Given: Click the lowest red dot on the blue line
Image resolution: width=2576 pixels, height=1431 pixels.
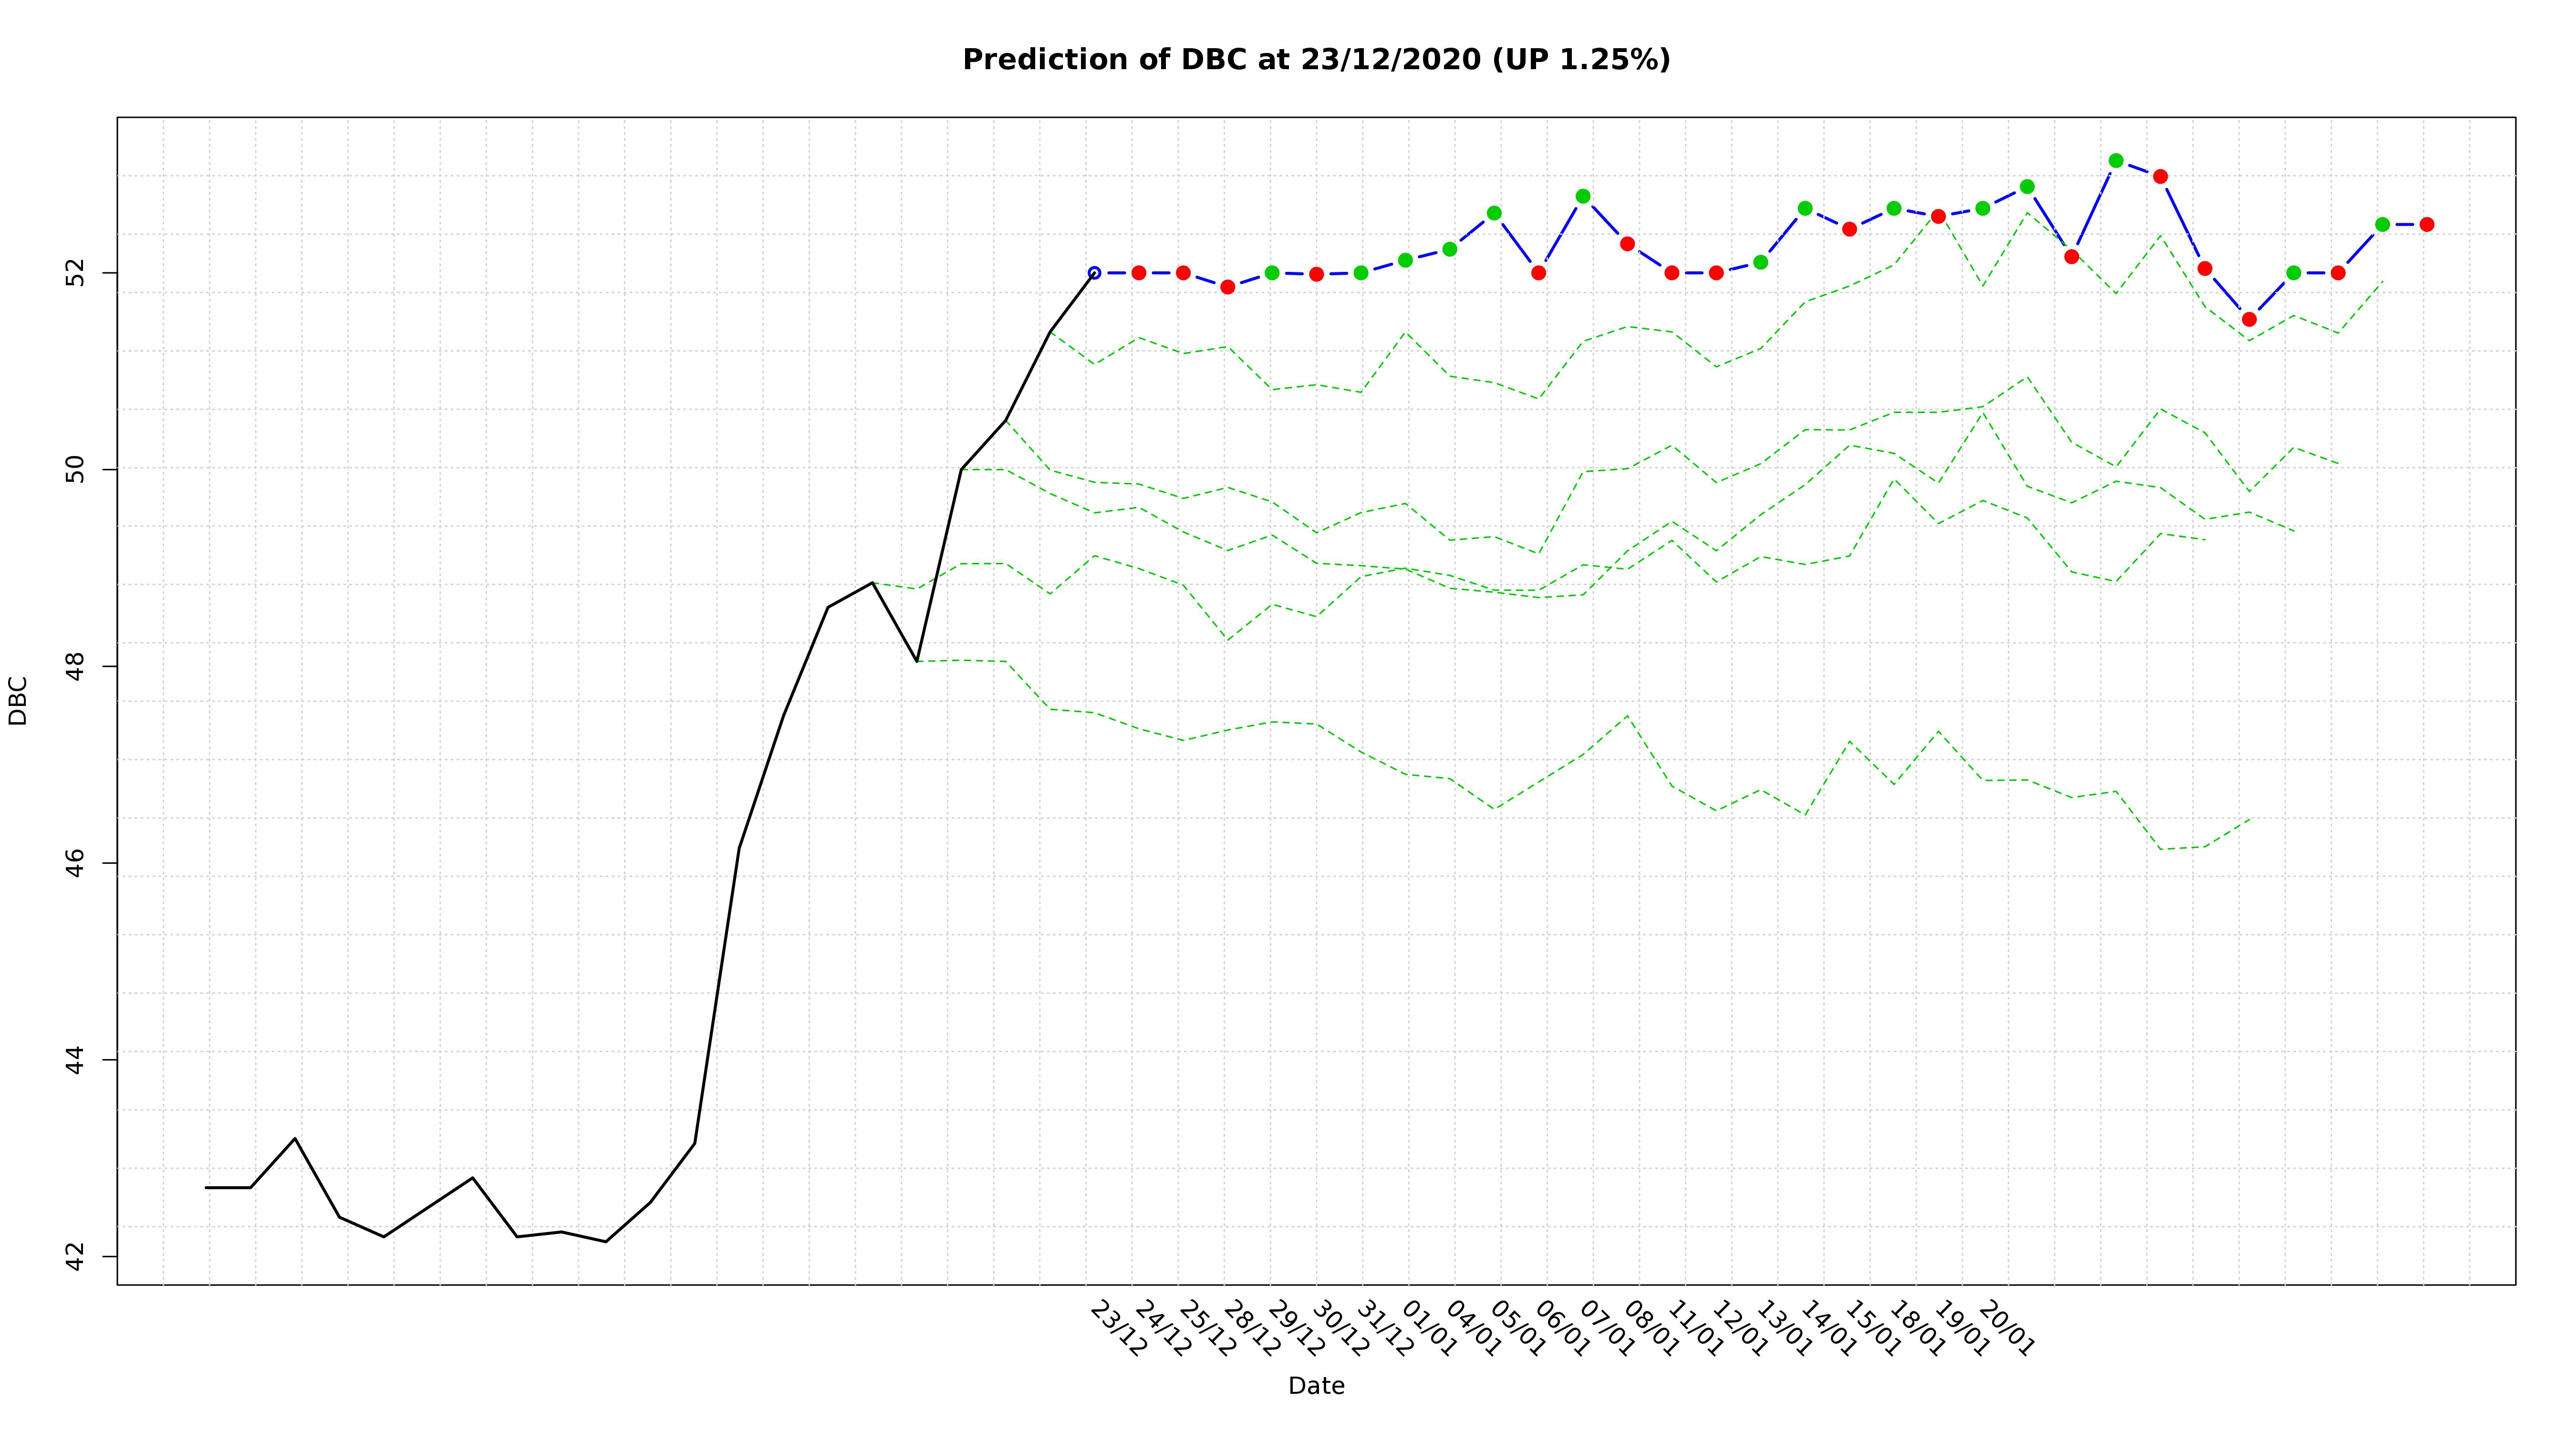Looking at the screenshot, I should point(2249,319).
